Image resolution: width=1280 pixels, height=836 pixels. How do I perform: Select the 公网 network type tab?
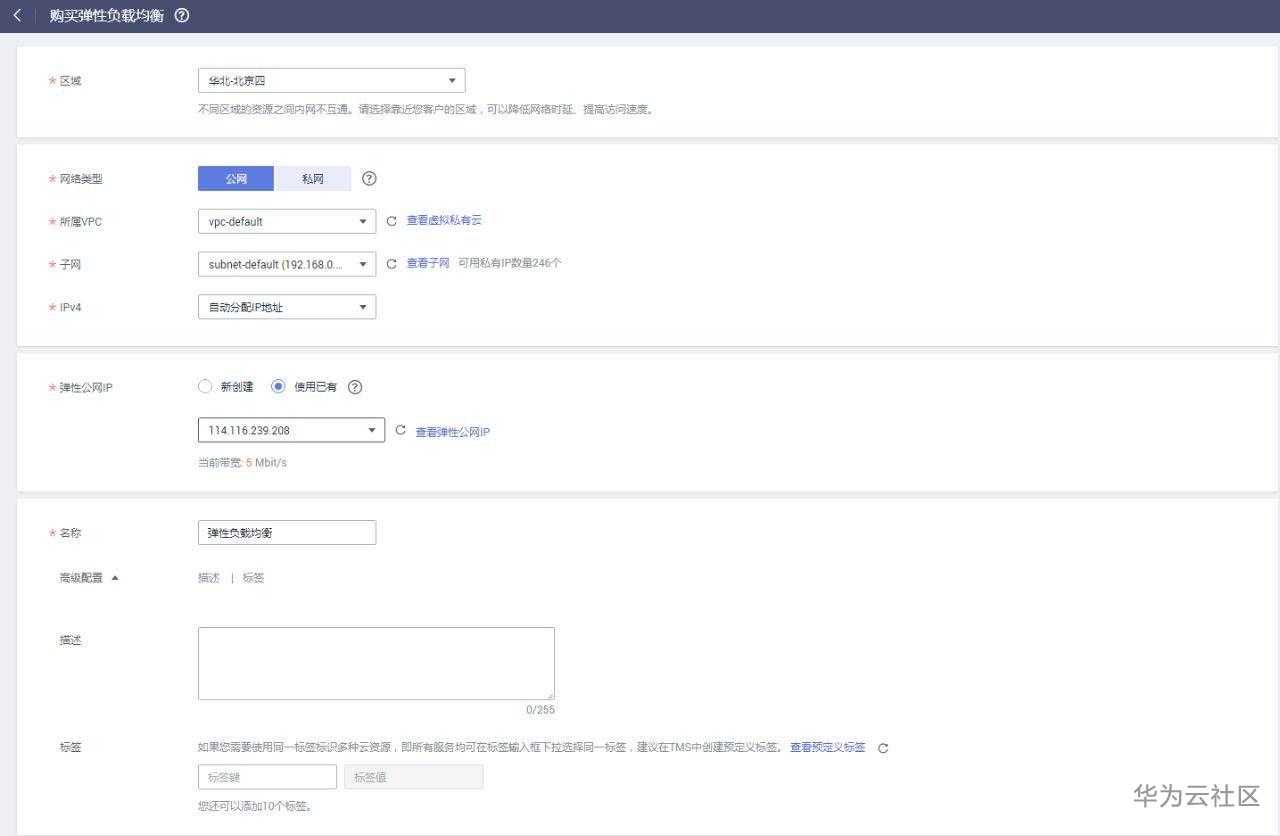pyautogui.click(x=235, y=178)
